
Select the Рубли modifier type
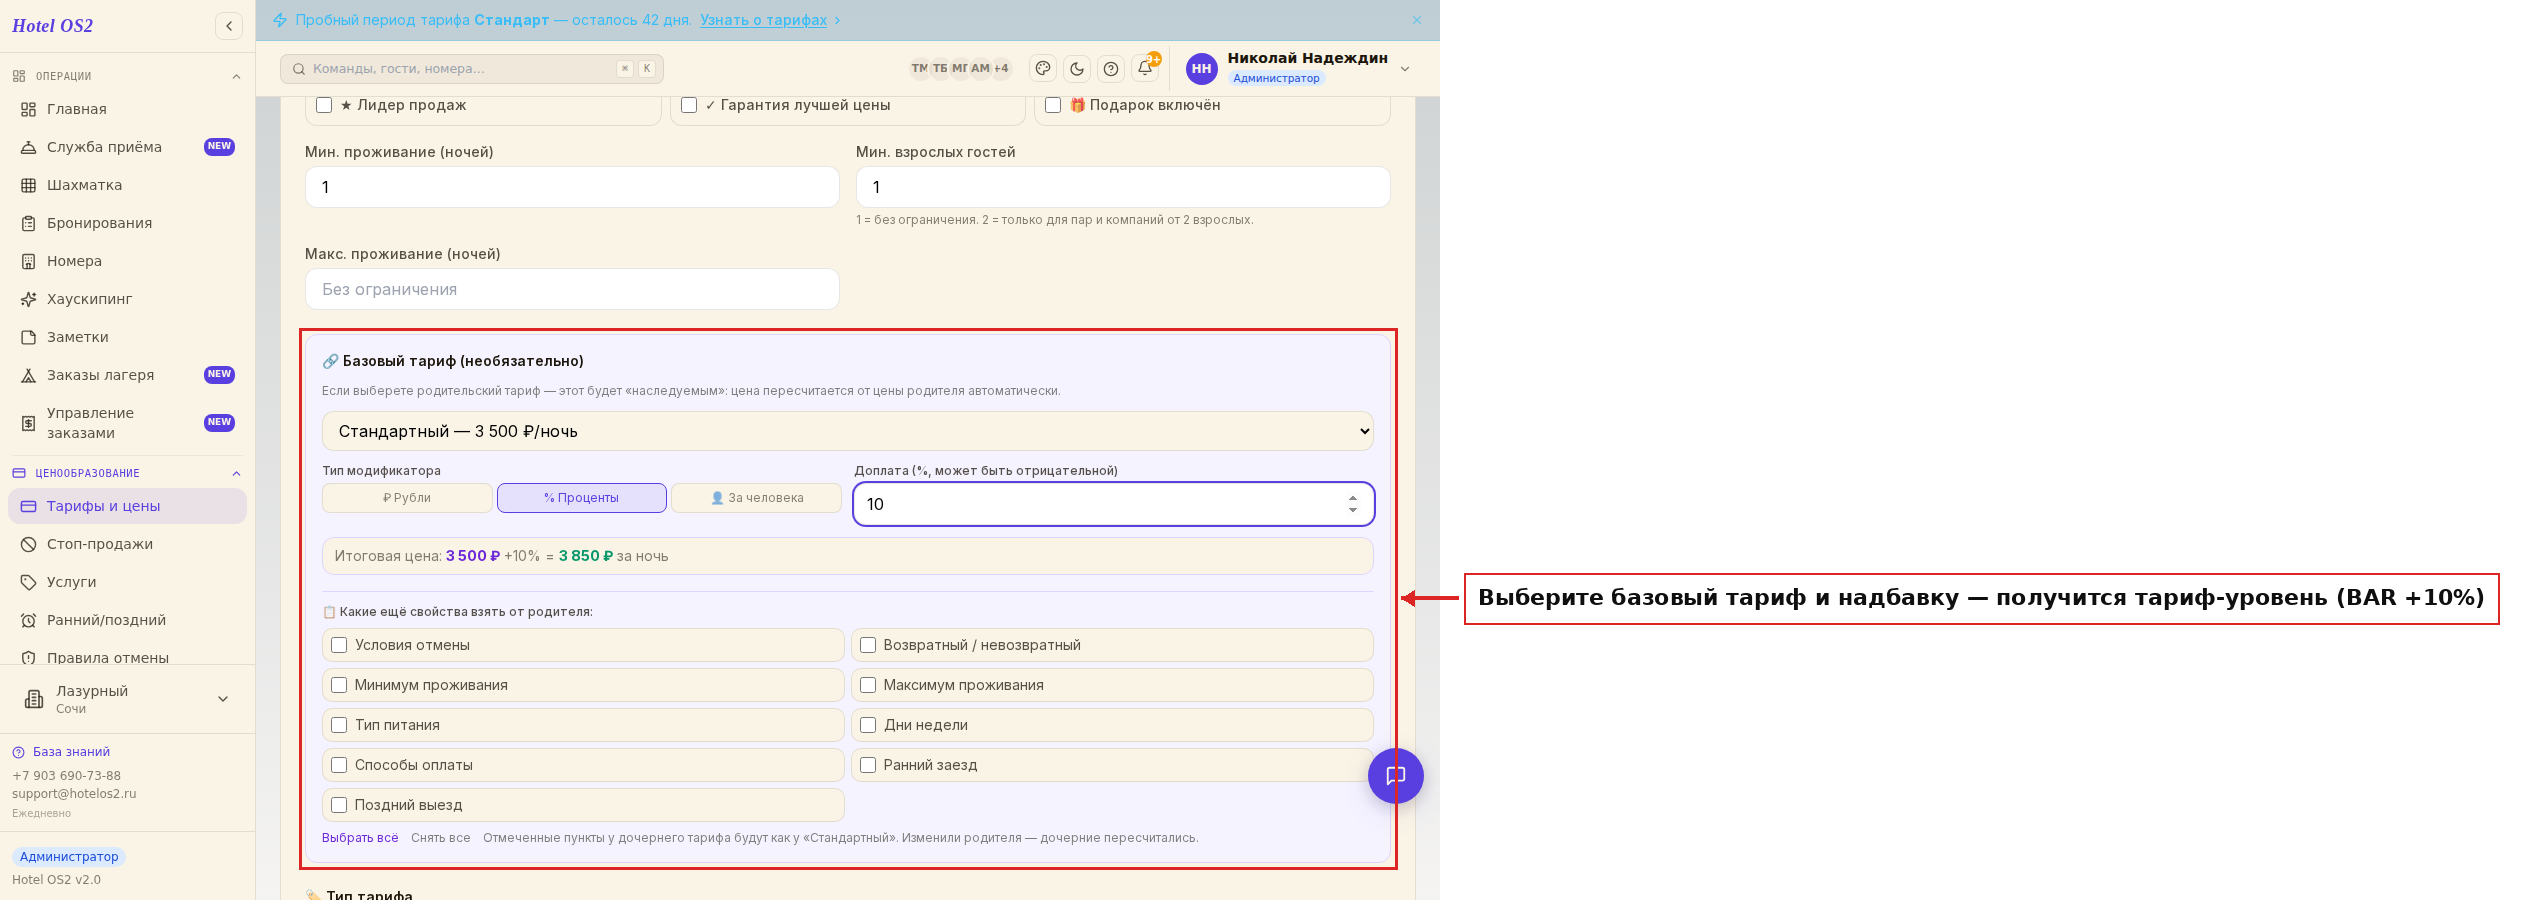tap(407, 498)
